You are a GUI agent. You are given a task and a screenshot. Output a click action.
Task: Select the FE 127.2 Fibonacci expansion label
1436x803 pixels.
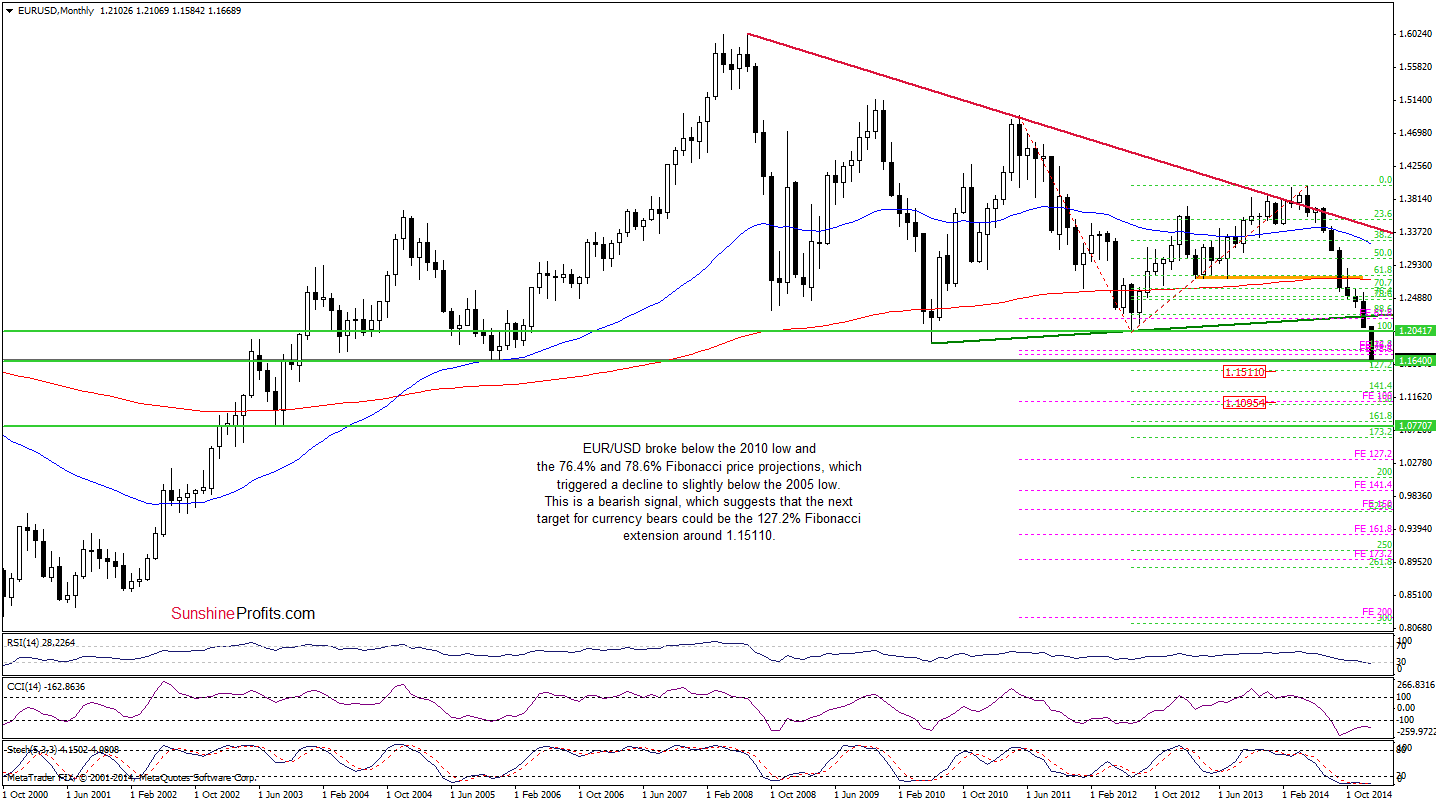[x=1373, y=454]
